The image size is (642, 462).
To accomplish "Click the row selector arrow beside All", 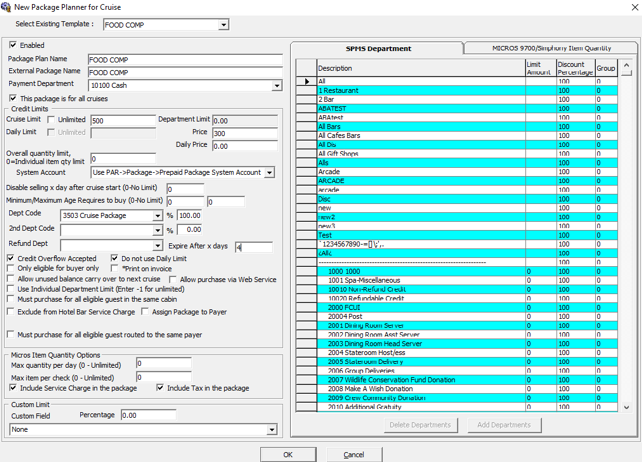I will click(x=307, y=81).
